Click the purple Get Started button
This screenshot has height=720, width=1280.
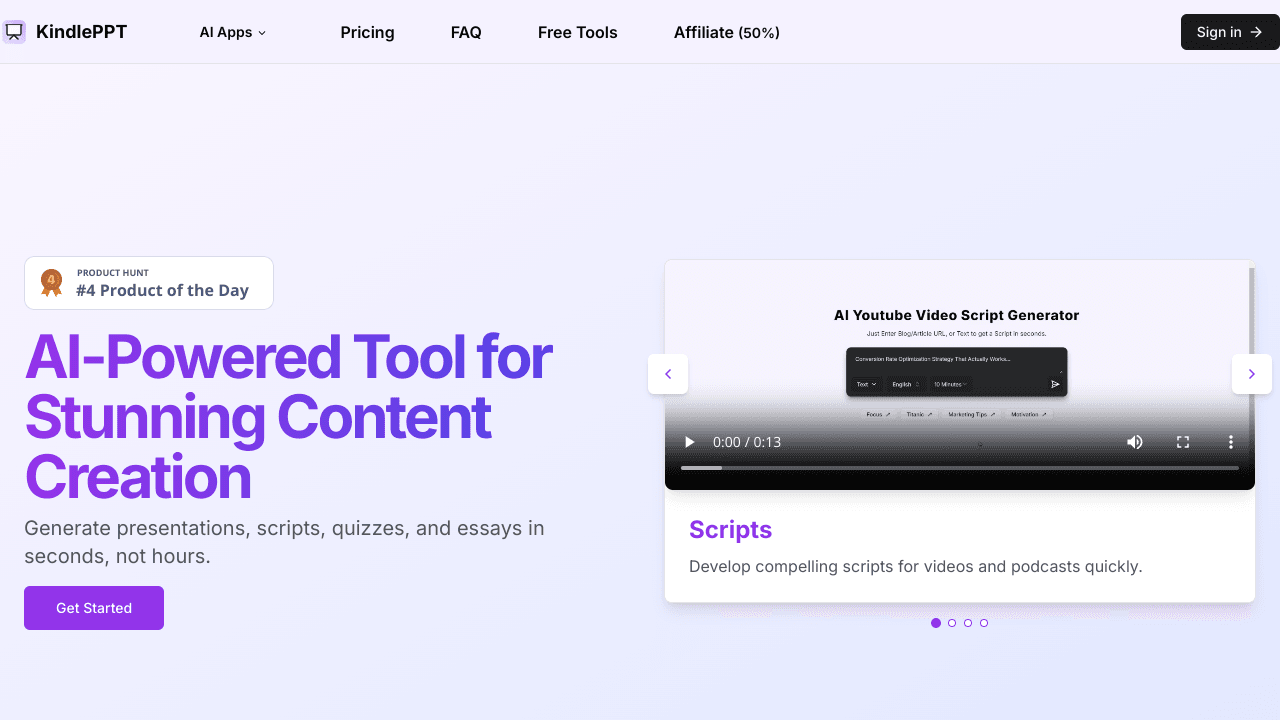(x=94, y=608)
